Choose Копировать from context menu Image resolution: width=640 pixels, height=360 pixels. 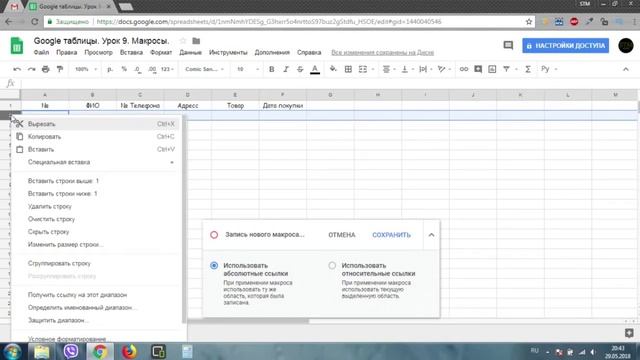click(x=98, y=137)
